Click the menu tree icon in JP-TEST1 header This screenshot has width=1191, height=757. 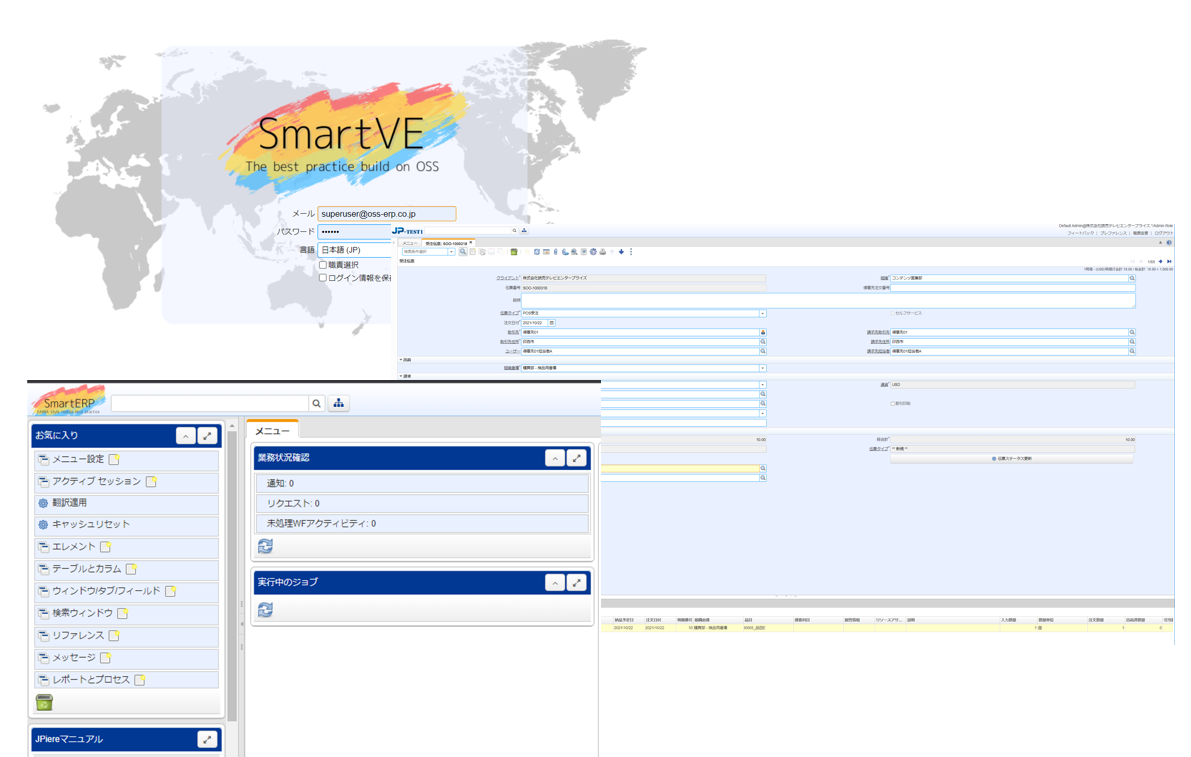tap(524, 231)
